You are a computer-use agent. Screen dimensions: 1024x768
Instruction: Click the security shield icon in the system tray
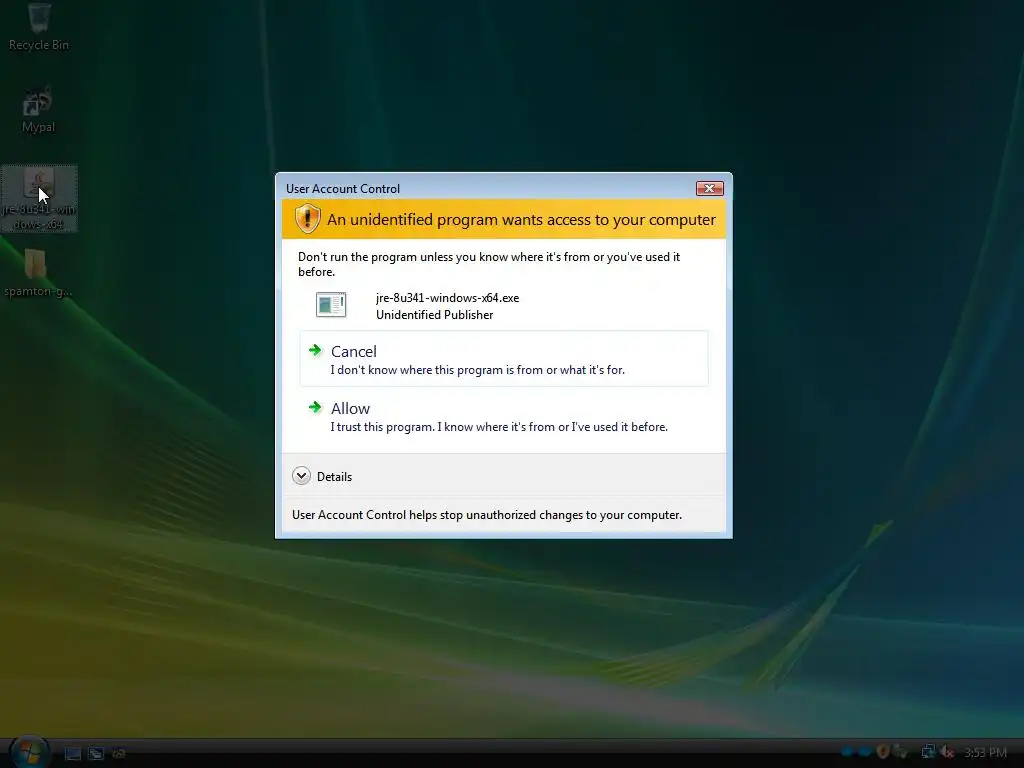click(x=882, y=752)
